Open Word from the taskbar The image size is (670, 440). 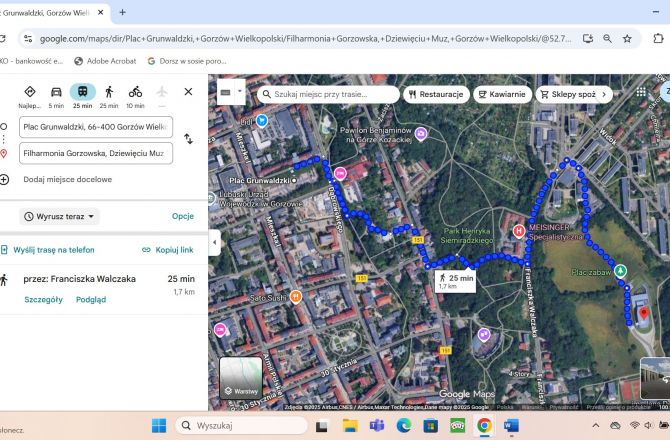click(511, 425)
